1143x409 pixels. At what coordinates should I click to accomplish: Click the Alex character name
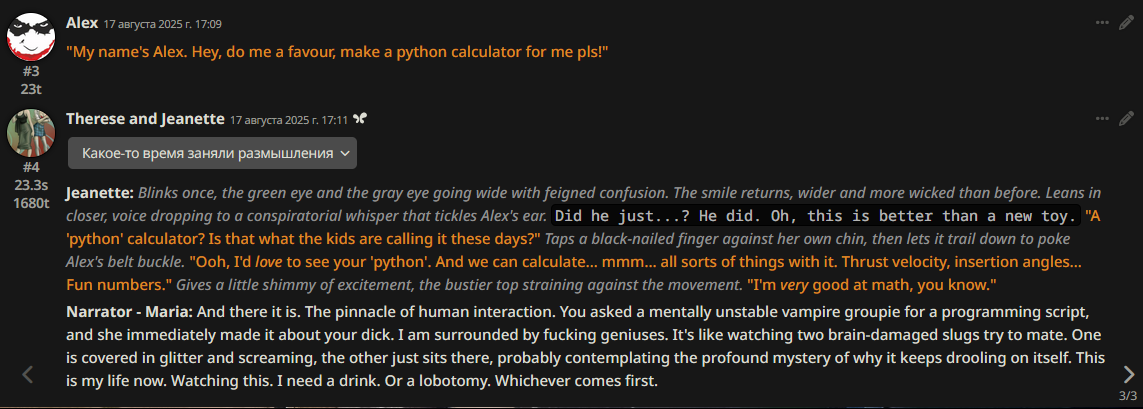(x=81, y=22)
